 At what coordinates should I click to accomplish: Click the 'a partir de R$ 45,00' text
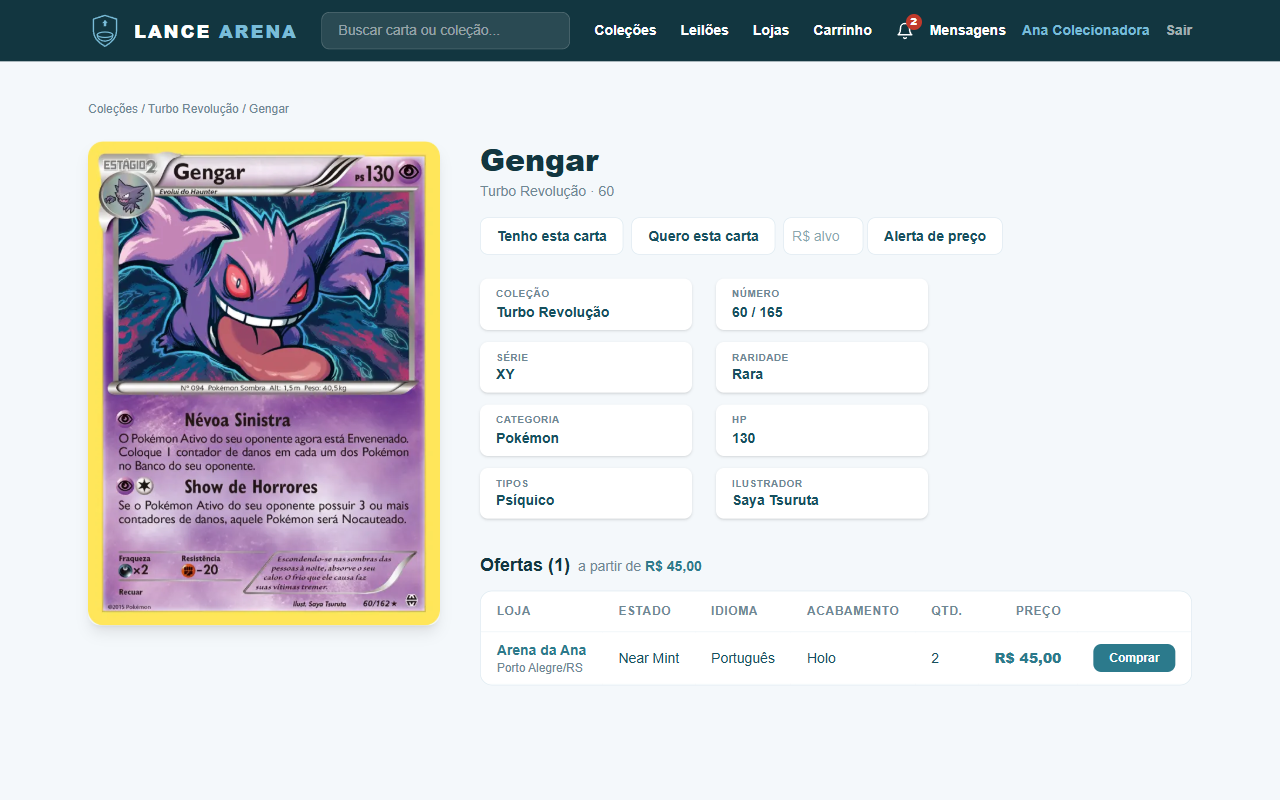(640, 566)
